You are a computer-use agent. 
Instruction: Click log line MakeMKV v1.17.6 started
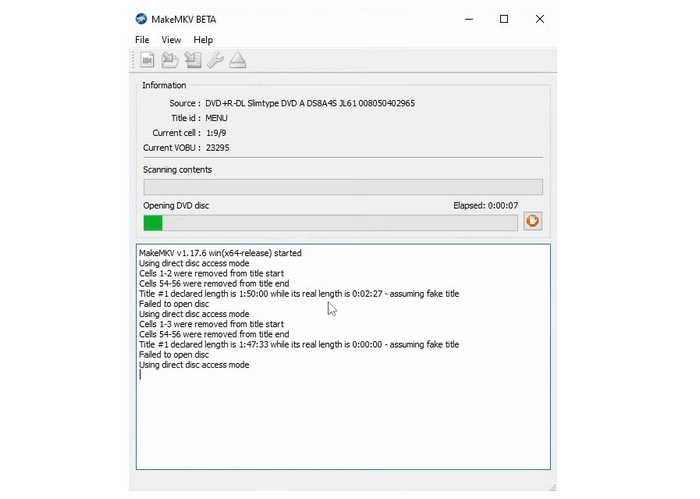220,253
